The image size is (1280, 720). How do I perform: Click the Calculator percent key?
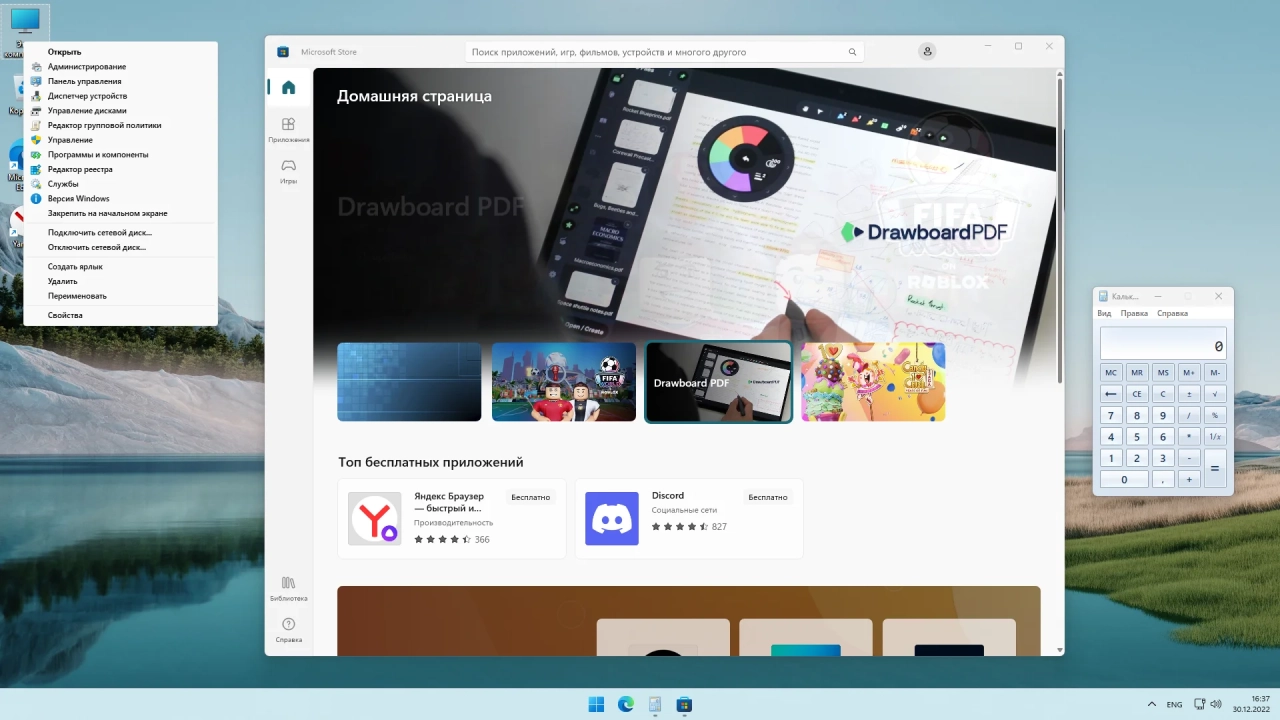(x=1215, y=415)
